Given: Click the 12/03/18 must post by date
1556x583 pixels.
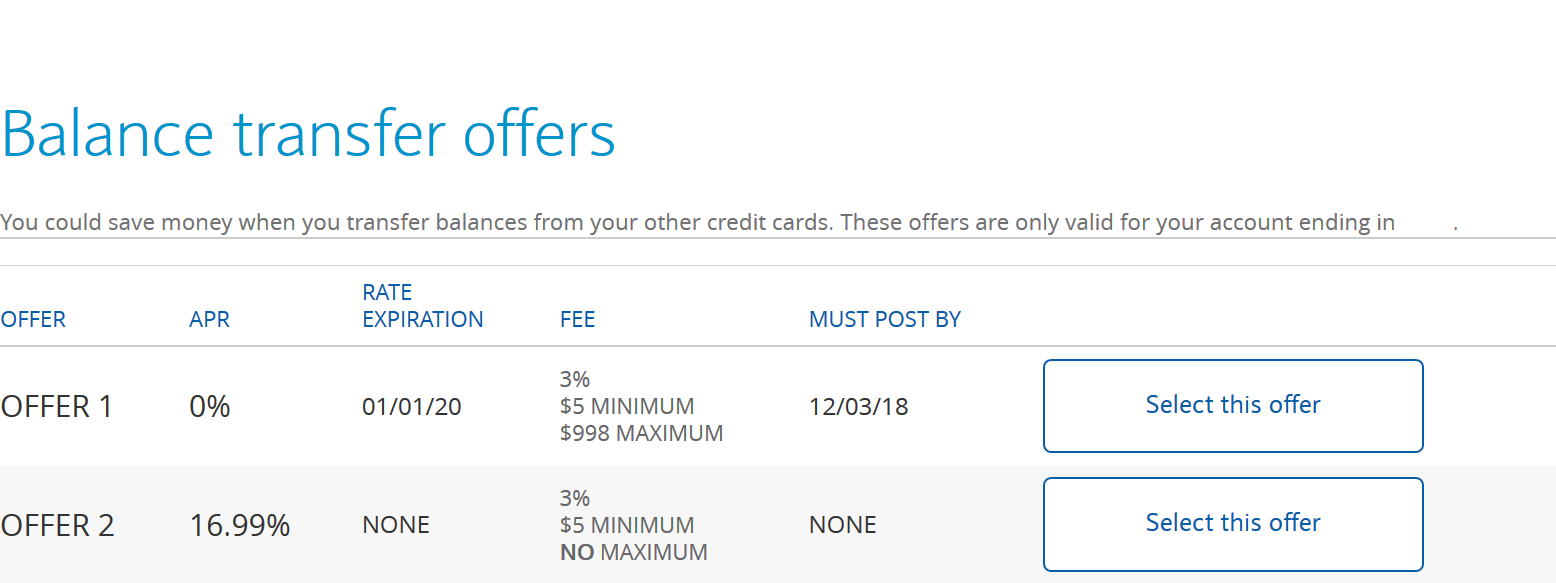Looking at the screenshot, I should coord(859,408).
